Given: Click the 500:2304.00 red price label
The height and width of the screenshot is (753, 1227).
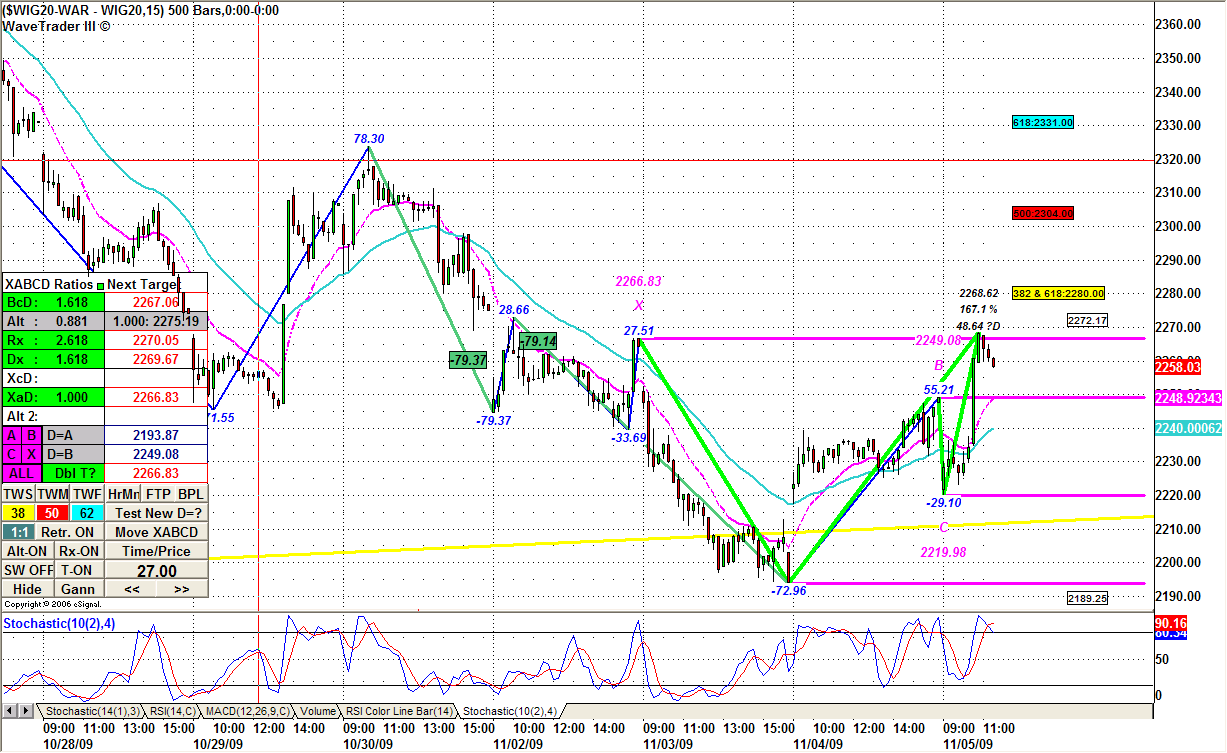Looking at the screenshot, I should click(1043, 213).
